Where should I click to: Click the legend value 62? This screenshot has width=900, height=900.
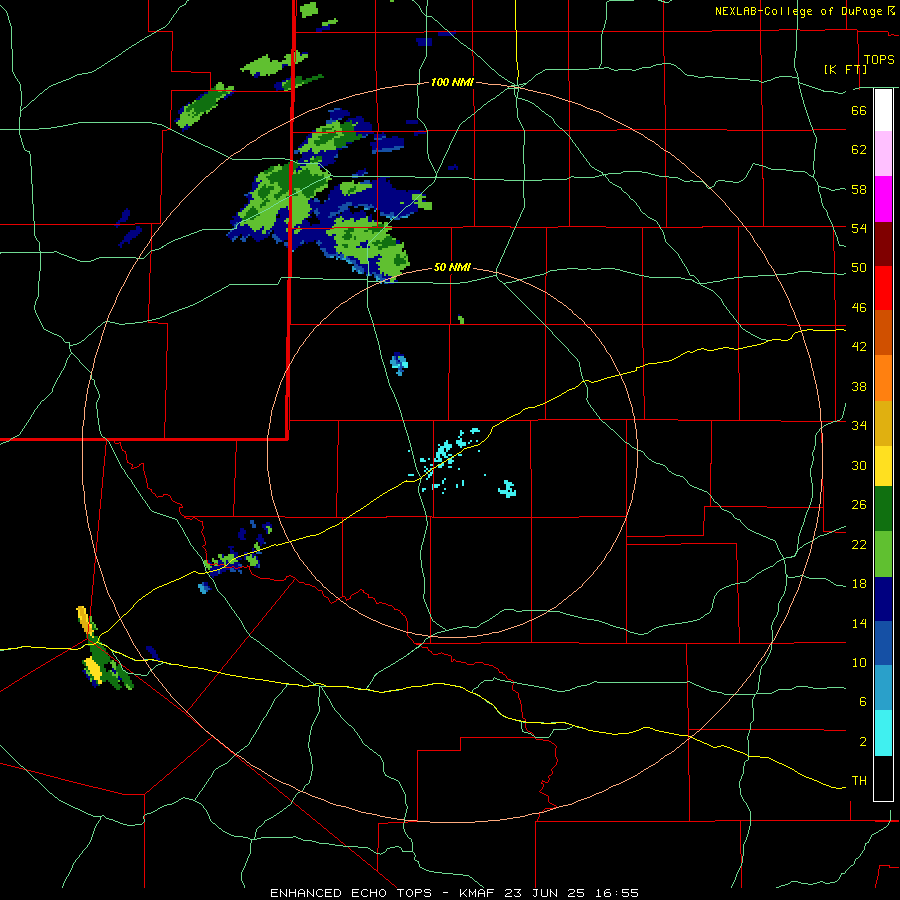coord(859,150)
